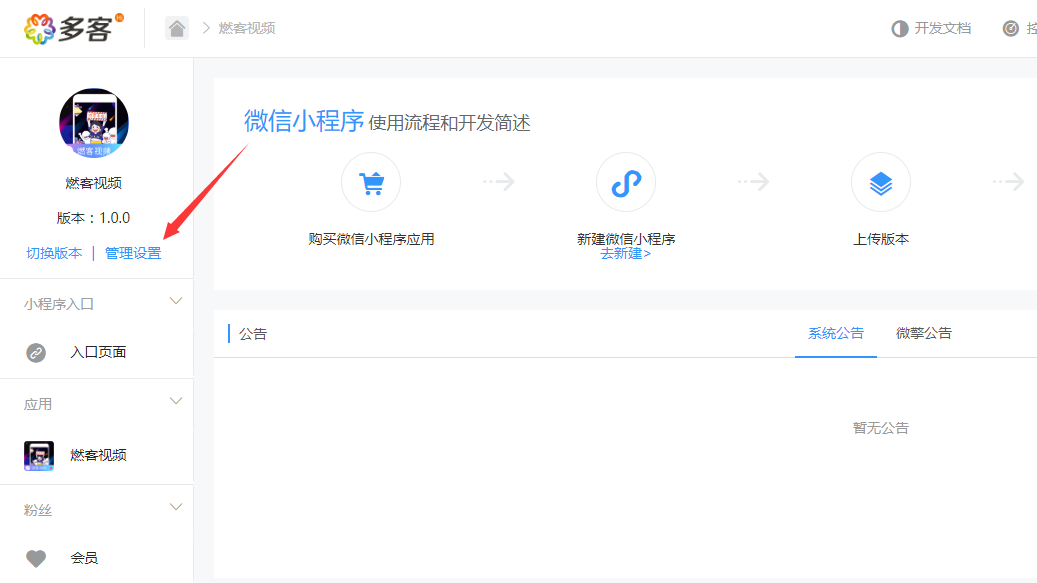Click 暂无公告 text
Viewport: 1037px width, 583px height.
(x=881, y=428)
